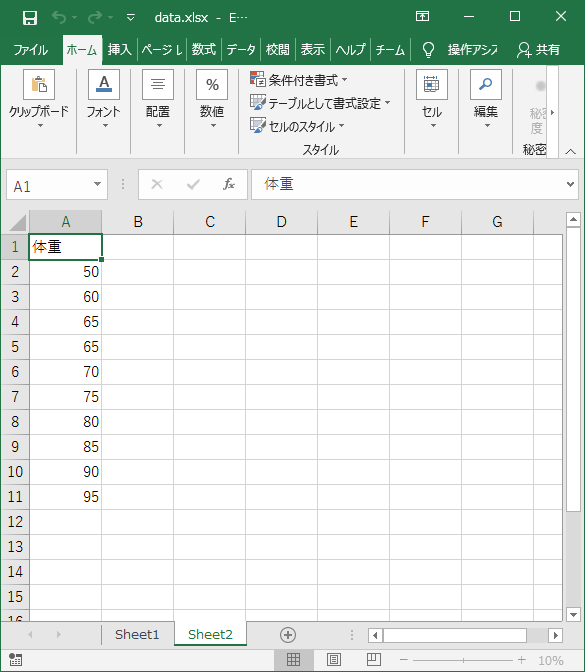Click the Redo arrow icon

coord(95,17)
